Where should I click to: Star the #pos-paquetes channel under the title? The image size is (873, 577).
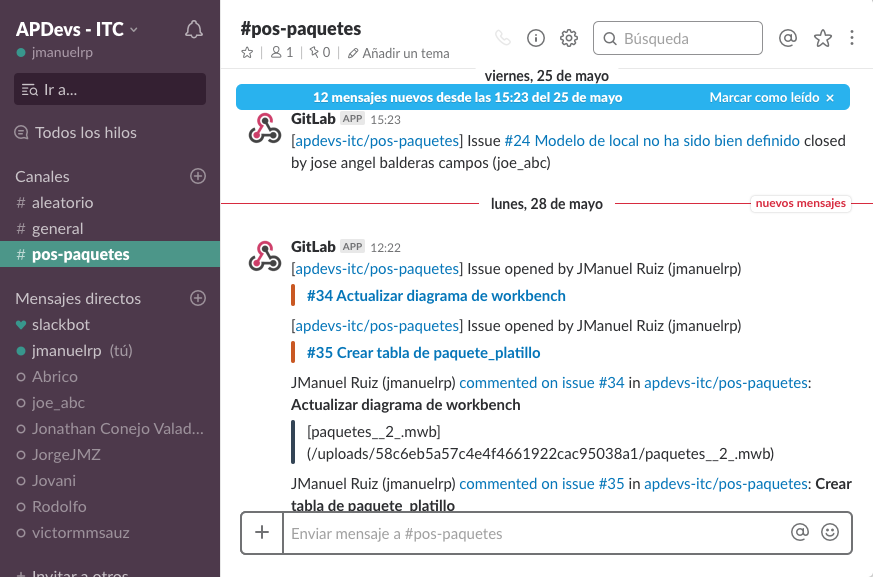pos(247,53)
